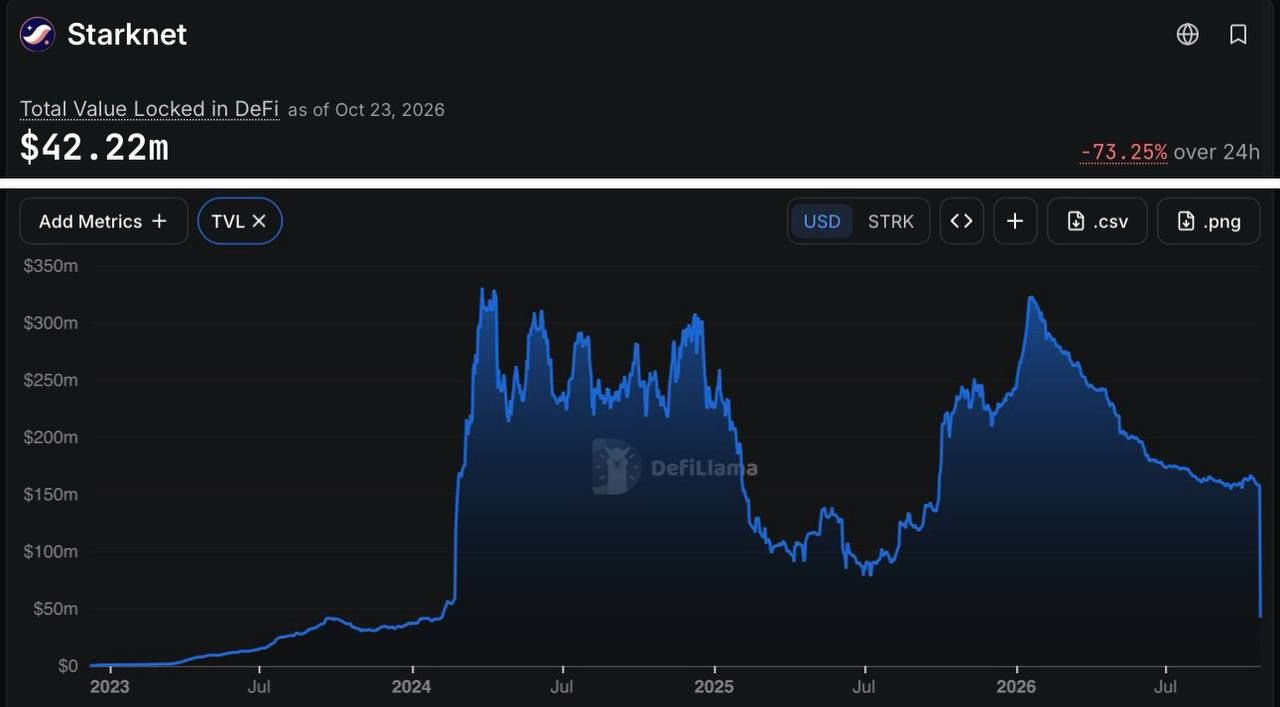
Task: Open the embed code icon button
Action: [x=961, y=221]
